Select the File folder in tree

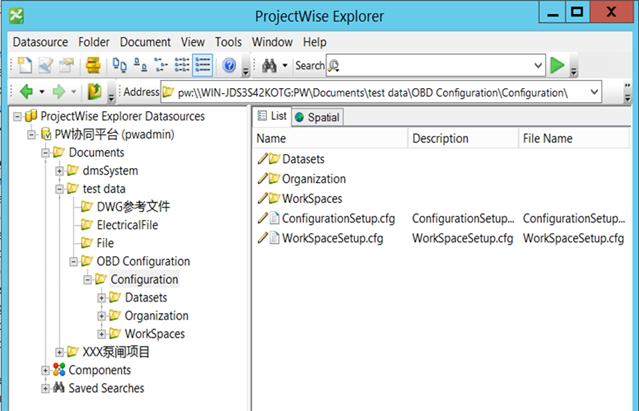coord(105,243)
